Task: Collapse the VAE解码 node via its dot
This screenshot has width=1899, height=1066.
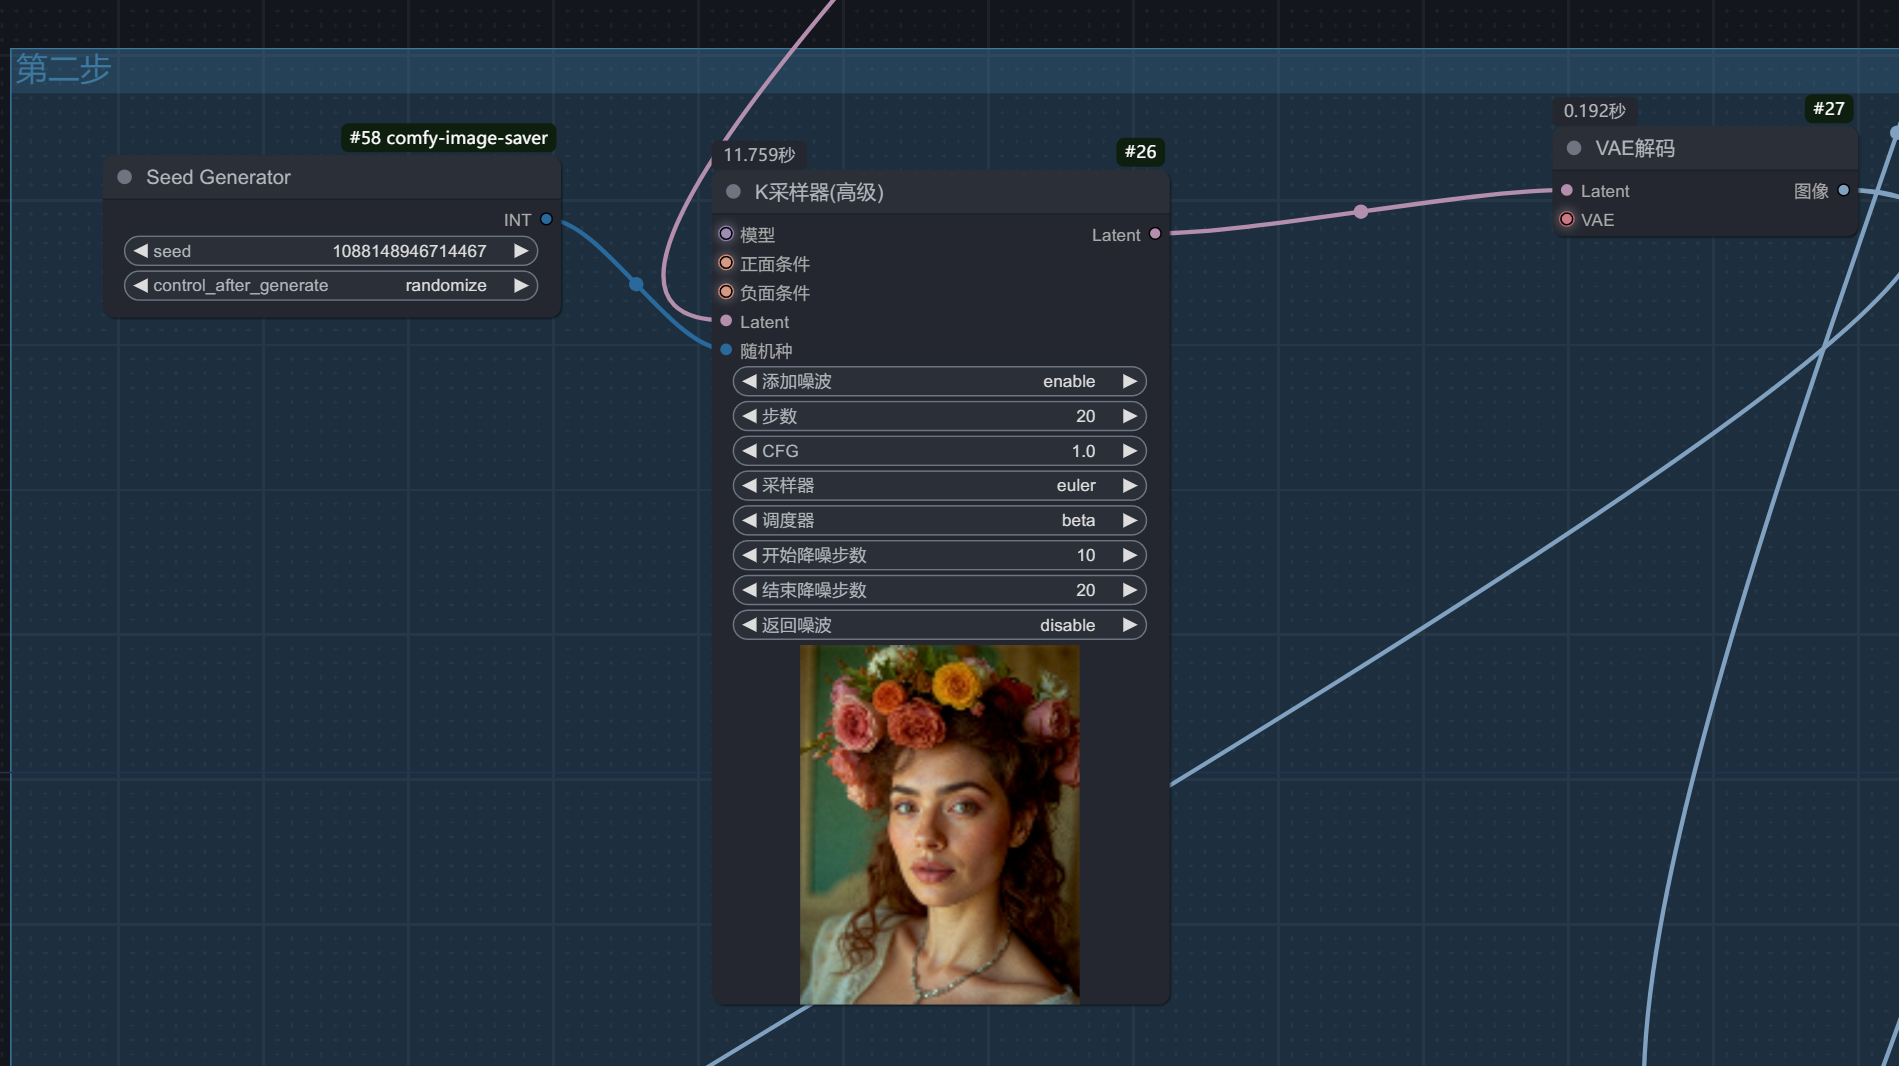Action: (1574, 148)
